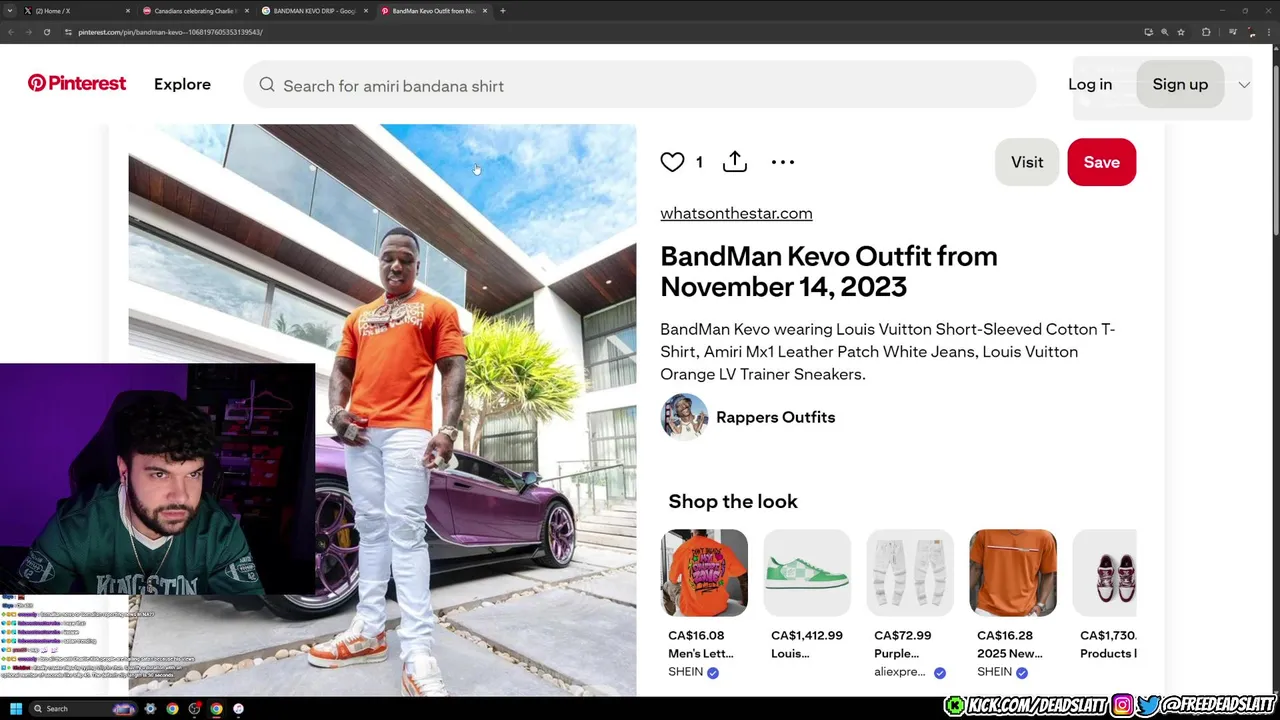Like the pin with the heart icon

(672, 162)
